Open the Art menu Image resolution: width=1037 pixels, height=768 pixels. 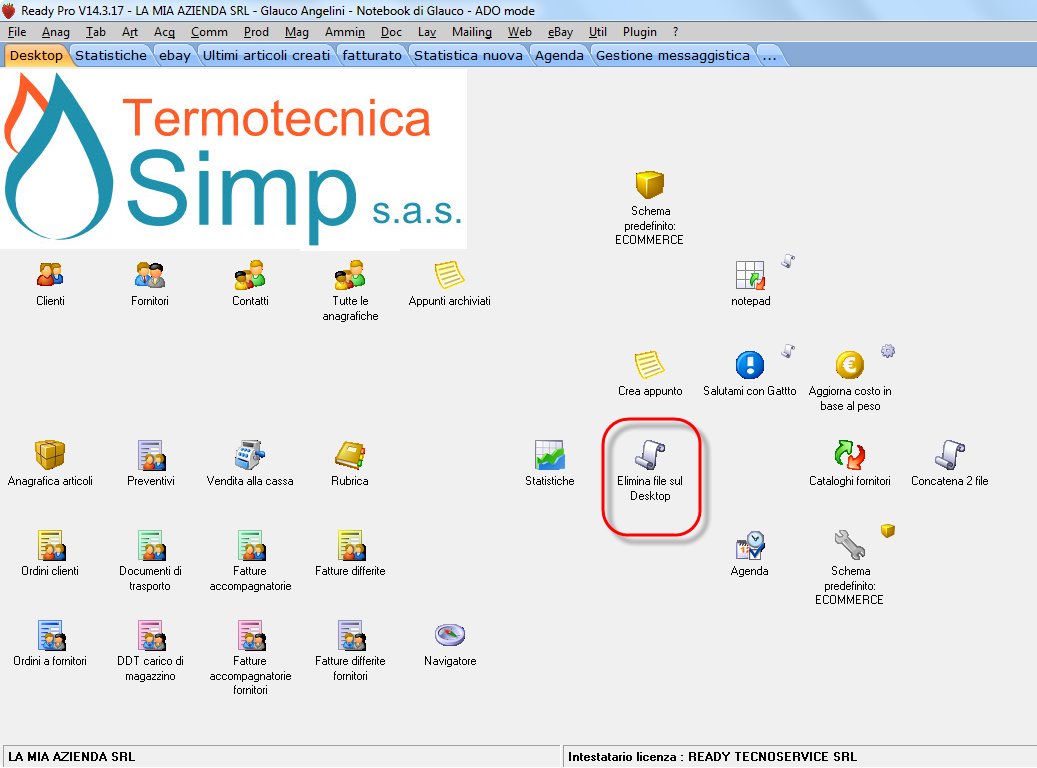[x=130, y=32]
